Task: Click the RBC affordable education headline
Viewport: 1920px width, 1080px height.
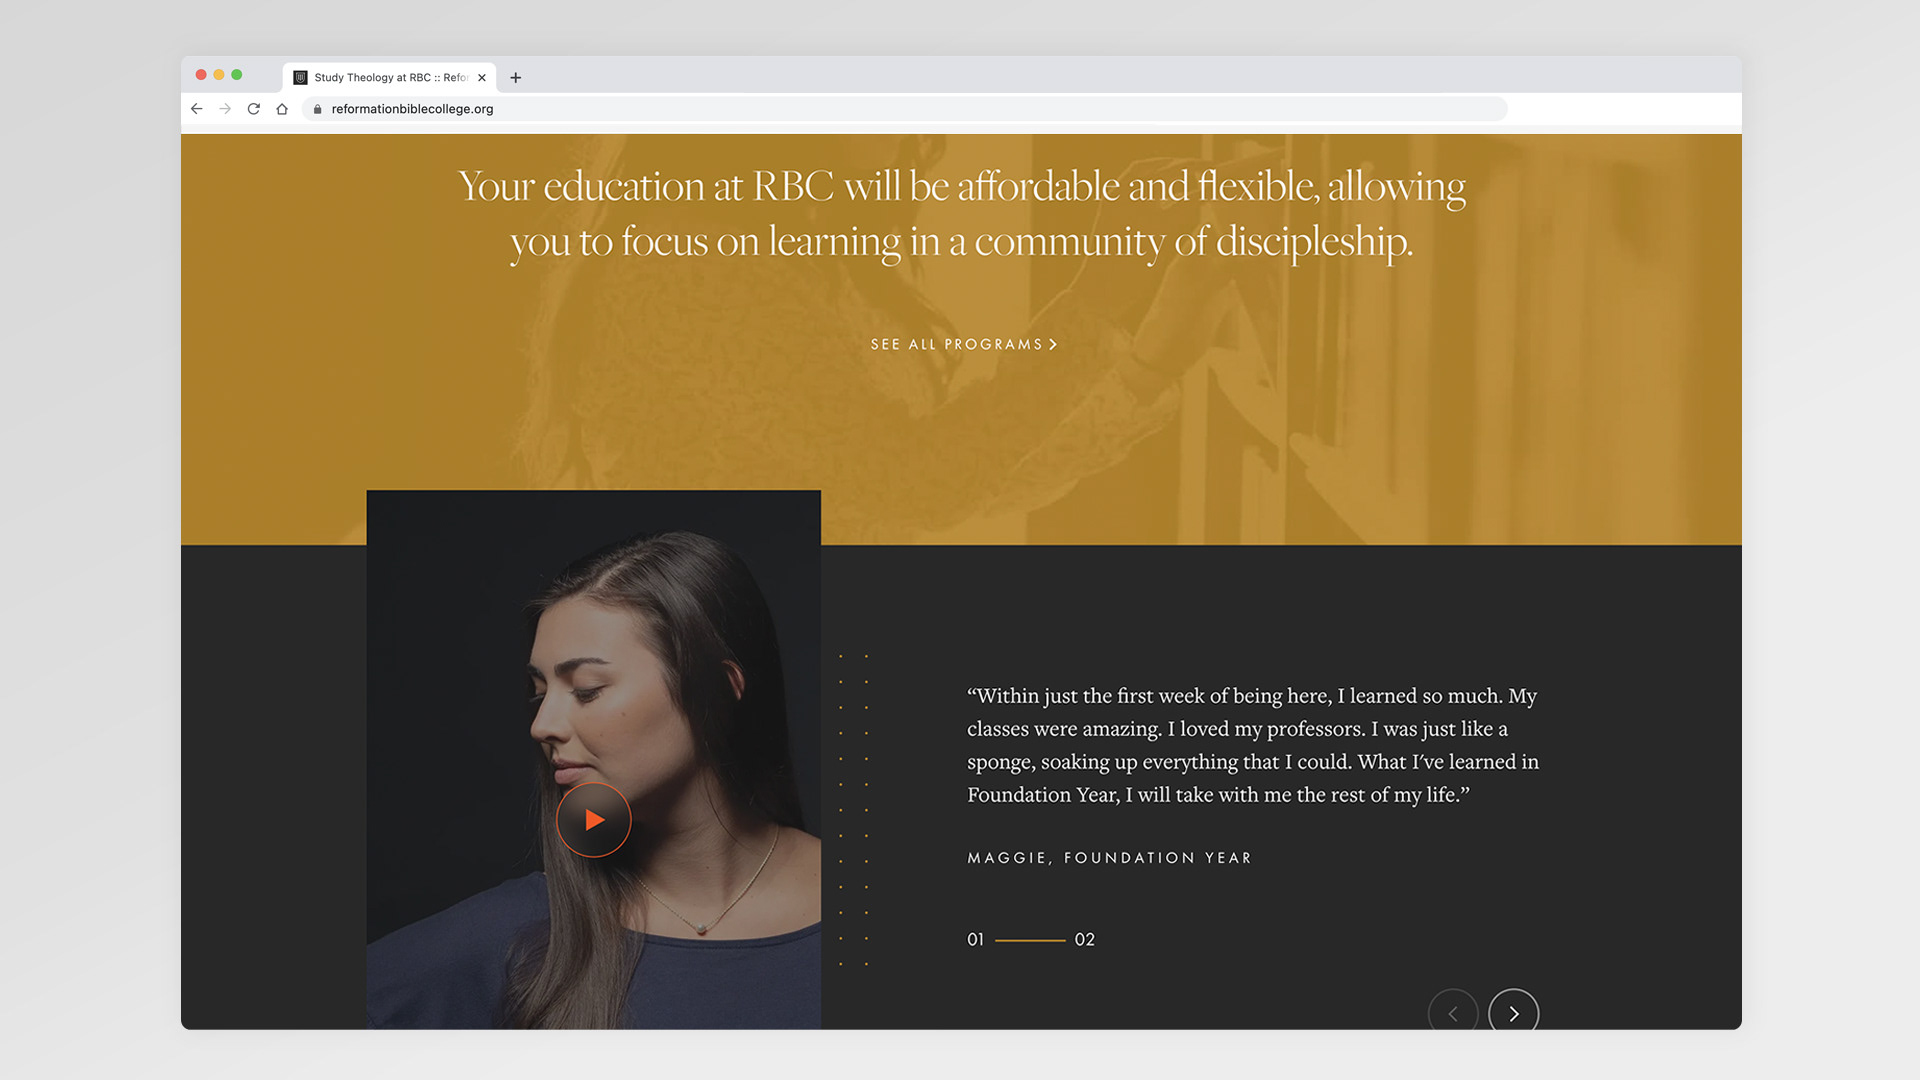Action: tap(962, 214)
